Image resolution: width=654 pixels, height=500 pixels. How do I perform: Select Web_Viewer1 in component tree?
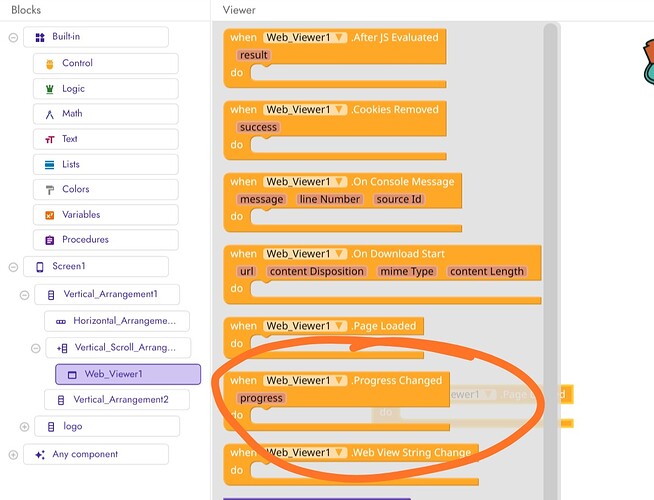tap(128, 374)
